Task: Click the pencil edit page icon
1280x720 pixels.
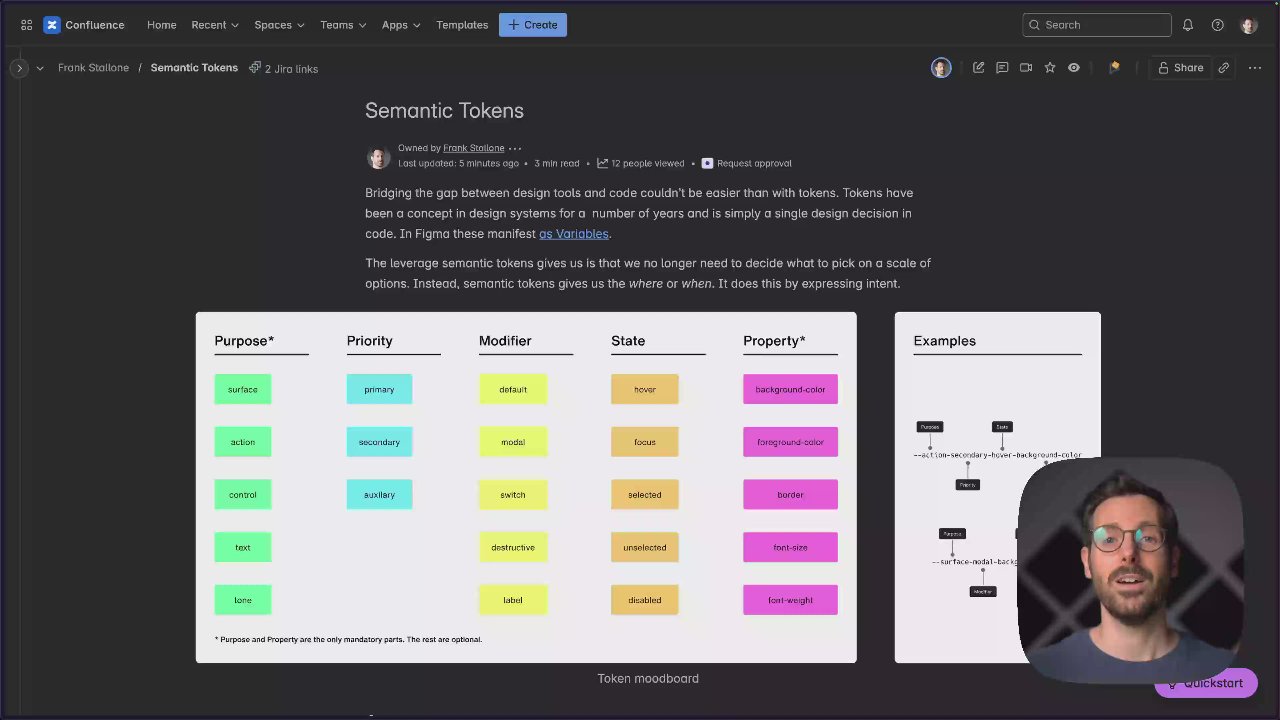Action: (x=978, y=68)
